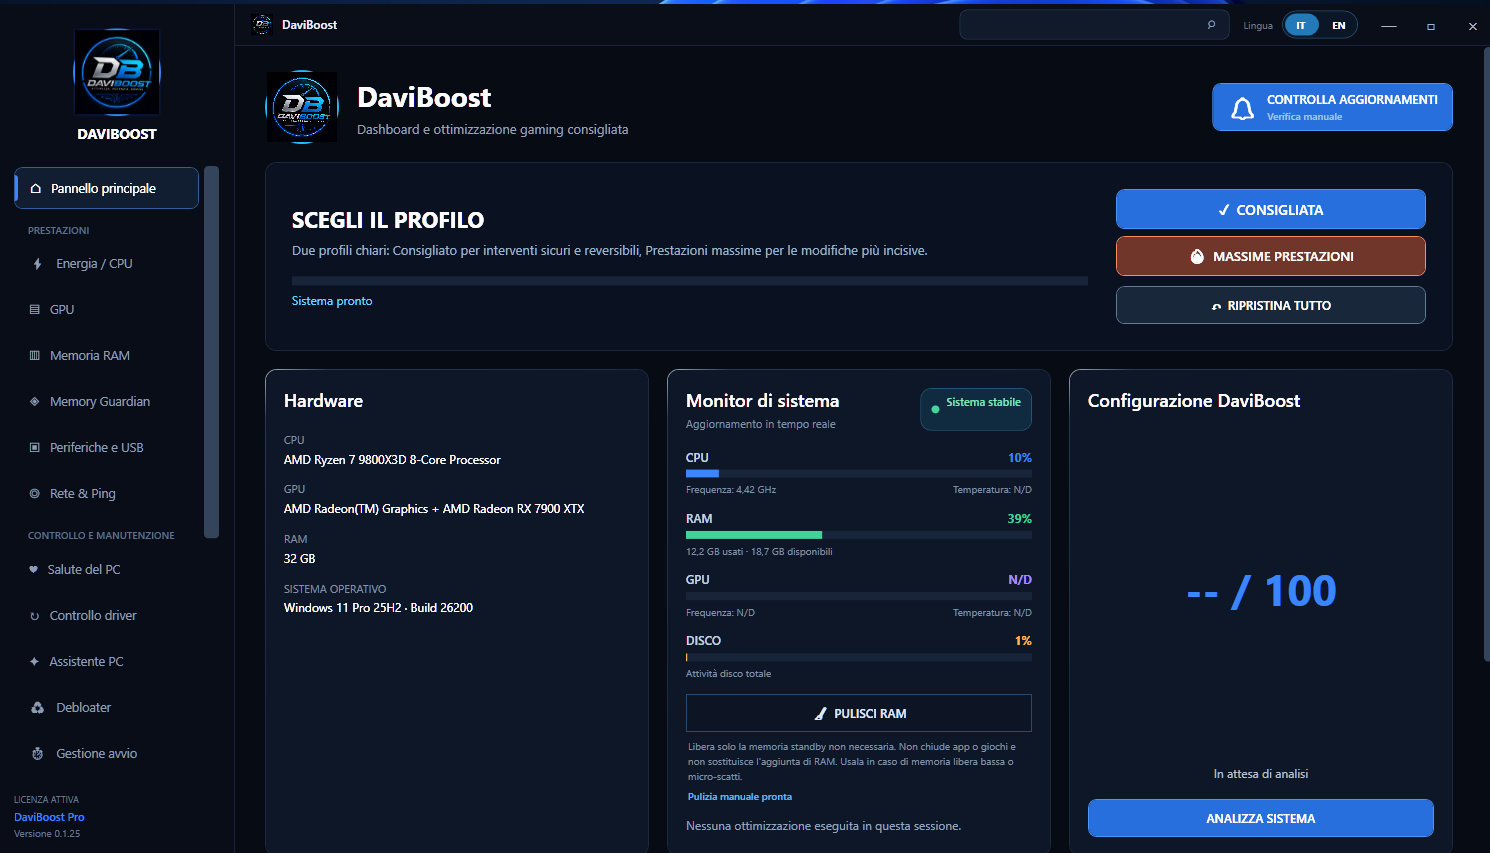Image resolution: width=1490 pixels, height=853 pixels.
Task: Click 'Windows 11 Pro 25H2 · Build 26200' text
Action: (x=378, y=608)
